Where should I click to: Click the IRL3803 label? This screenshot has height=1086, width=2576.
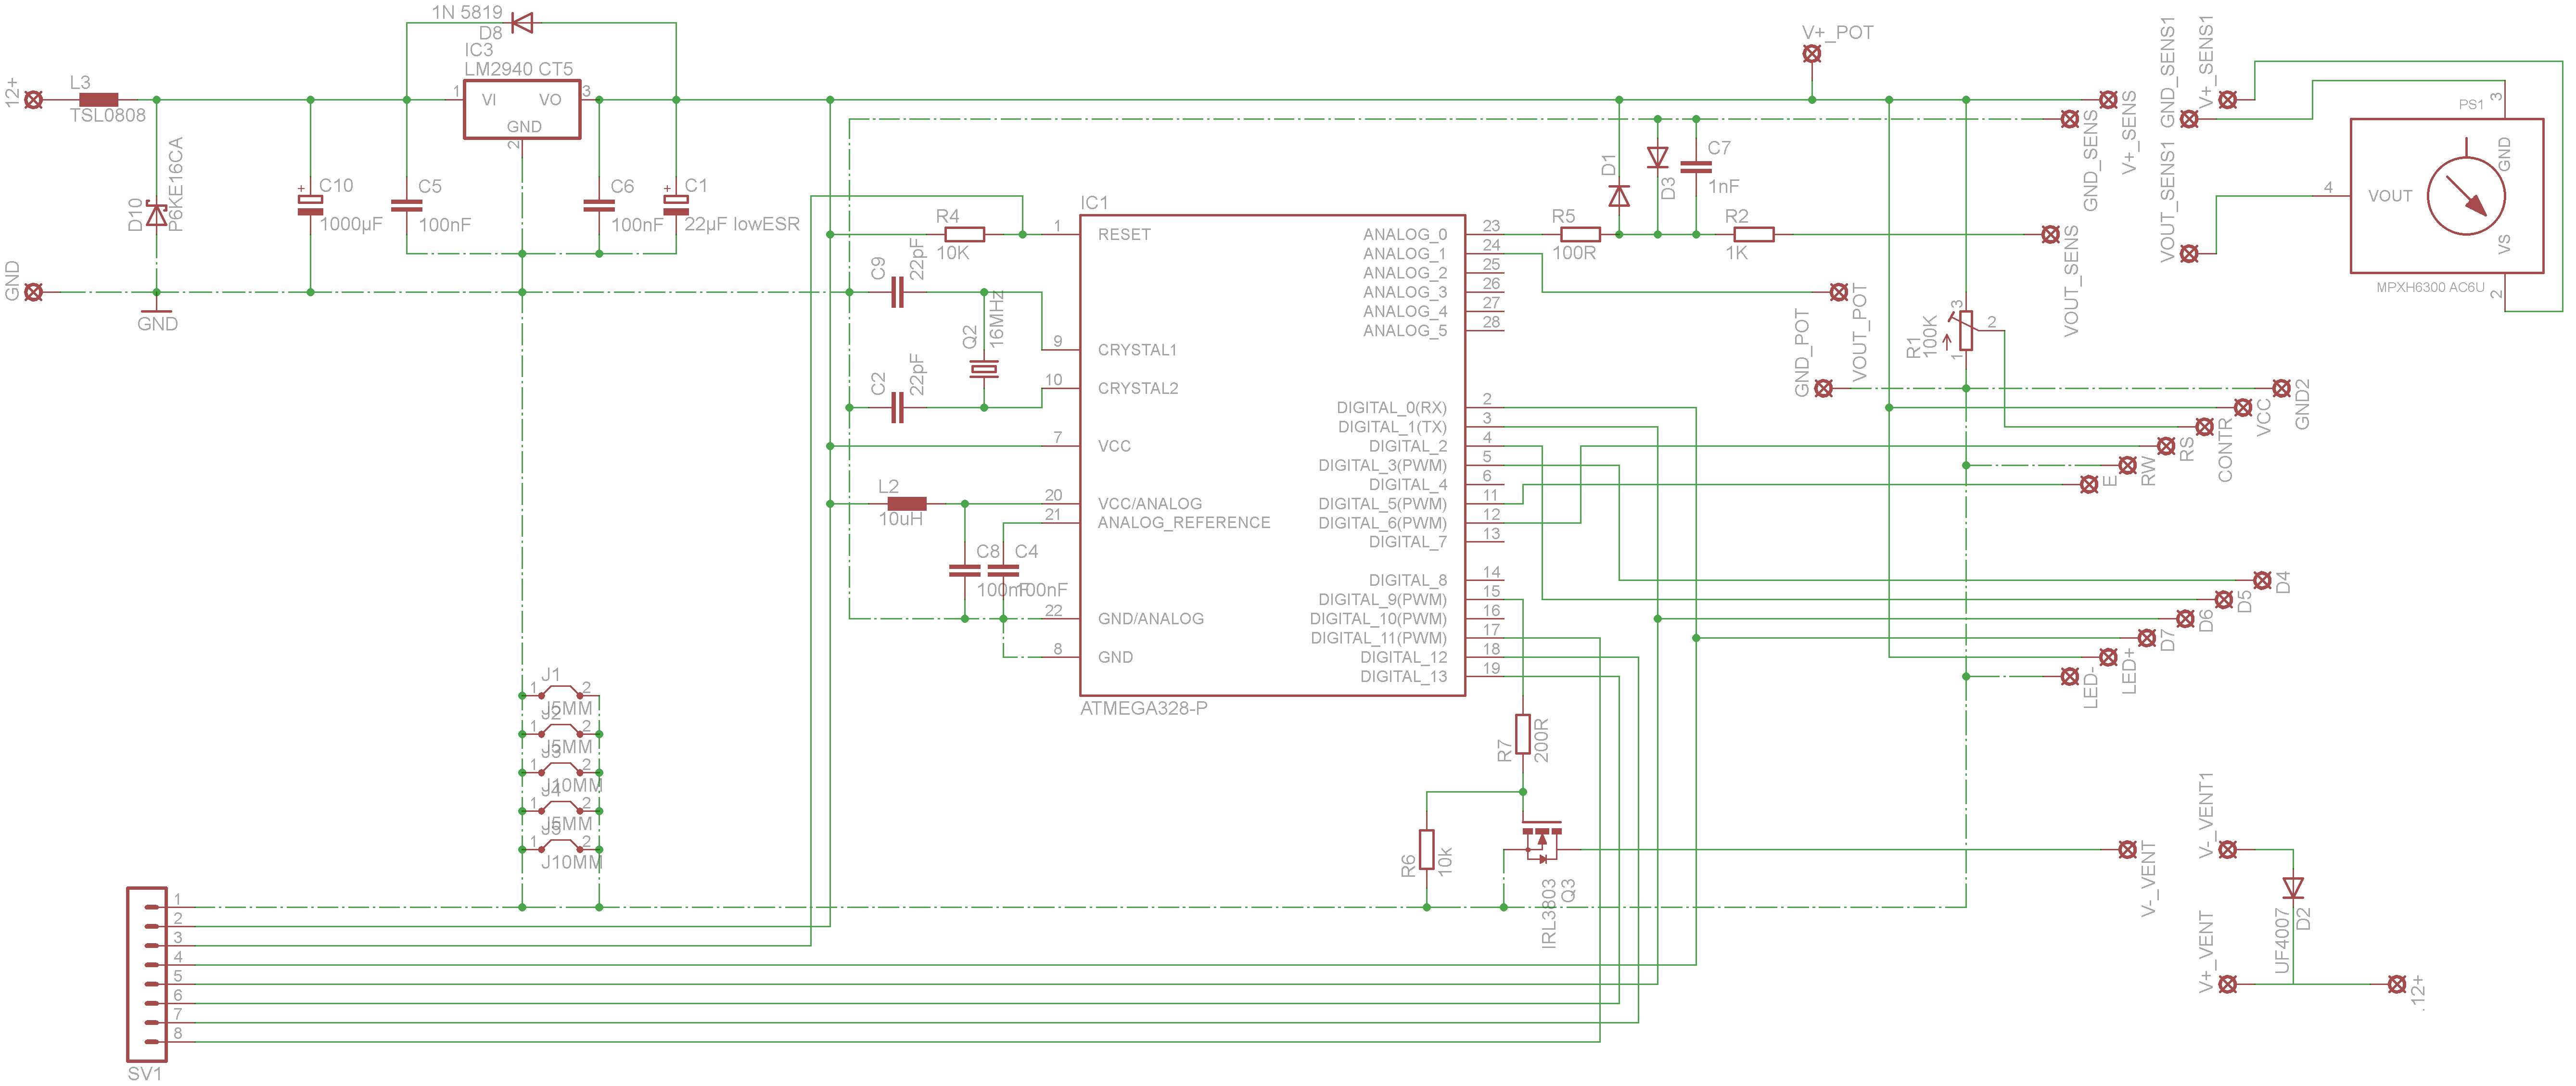[1548, 913]
